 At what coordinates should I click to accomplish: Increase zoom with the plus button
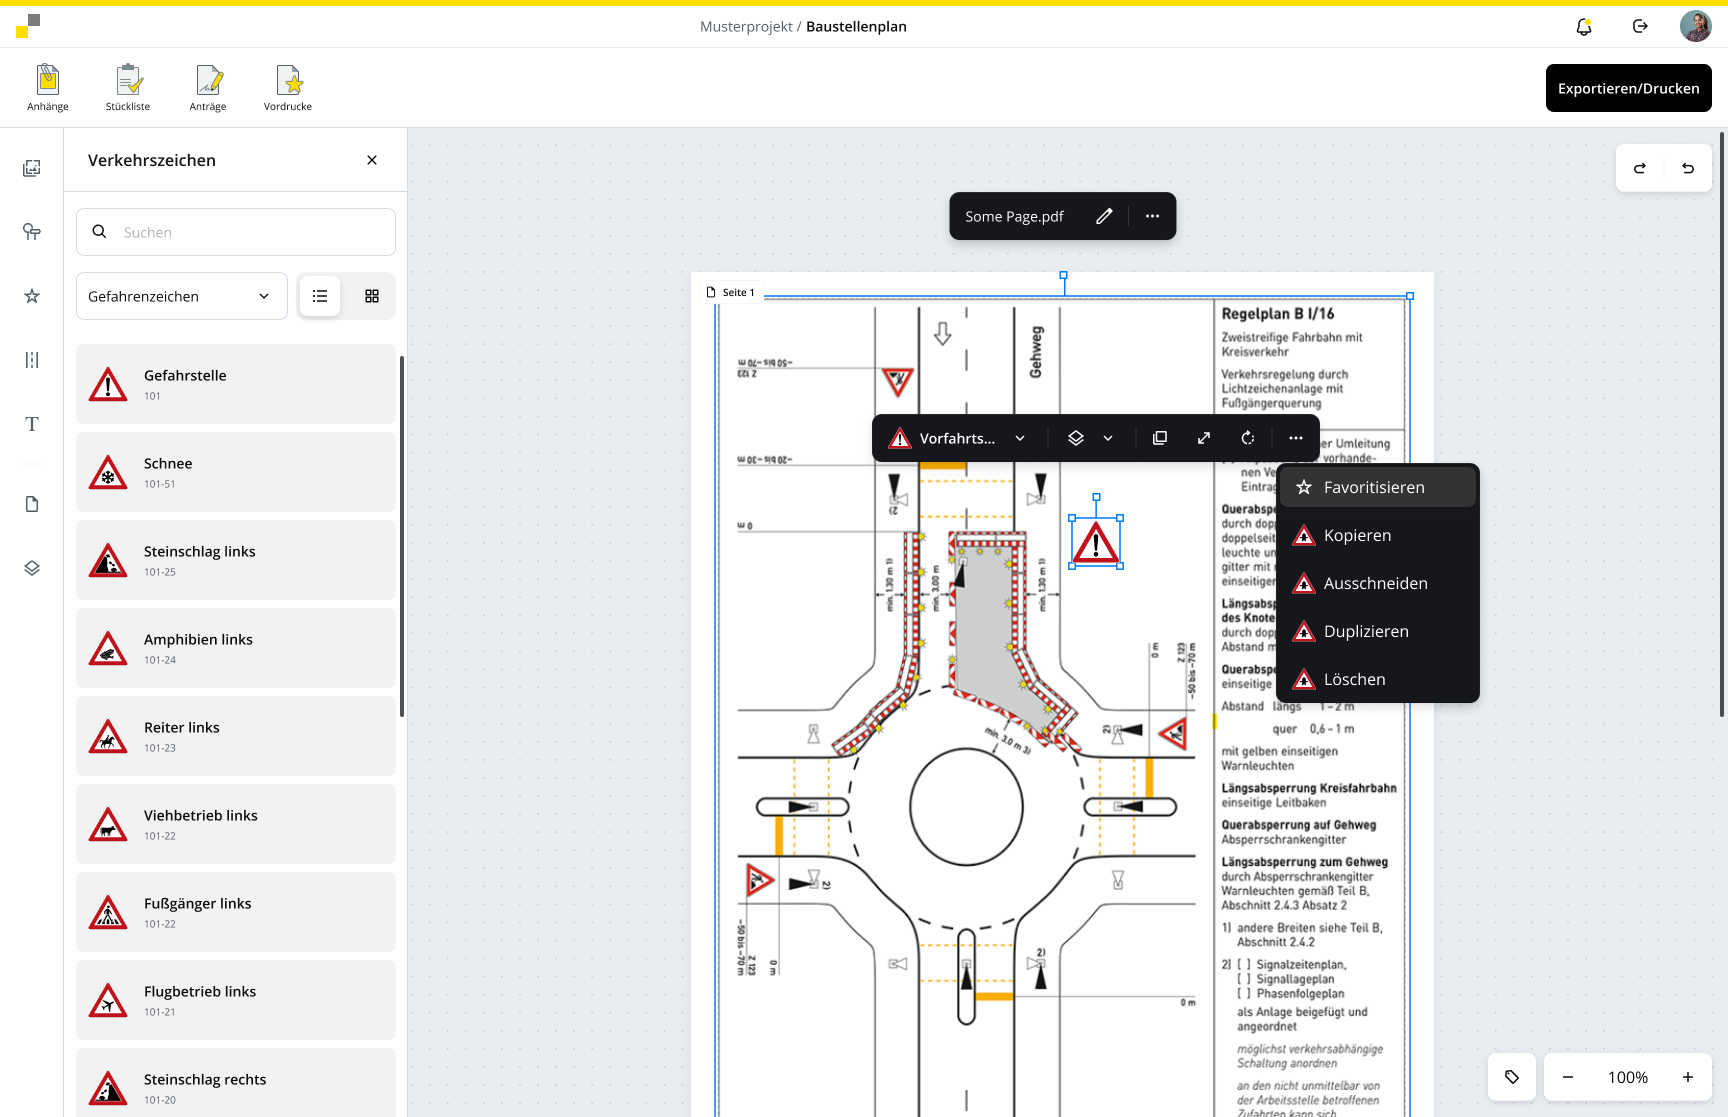(x=1688, y=1077)
